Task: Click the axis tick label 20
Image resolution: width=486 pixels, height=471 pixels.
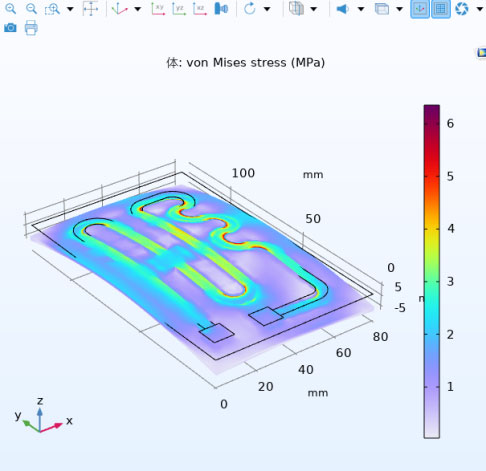Action: coord(266,387)
